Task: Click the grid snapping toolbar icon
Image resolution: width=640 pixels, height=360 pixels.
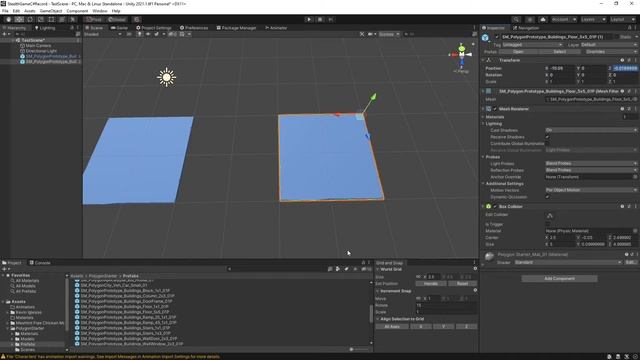Action: (137, 19)
